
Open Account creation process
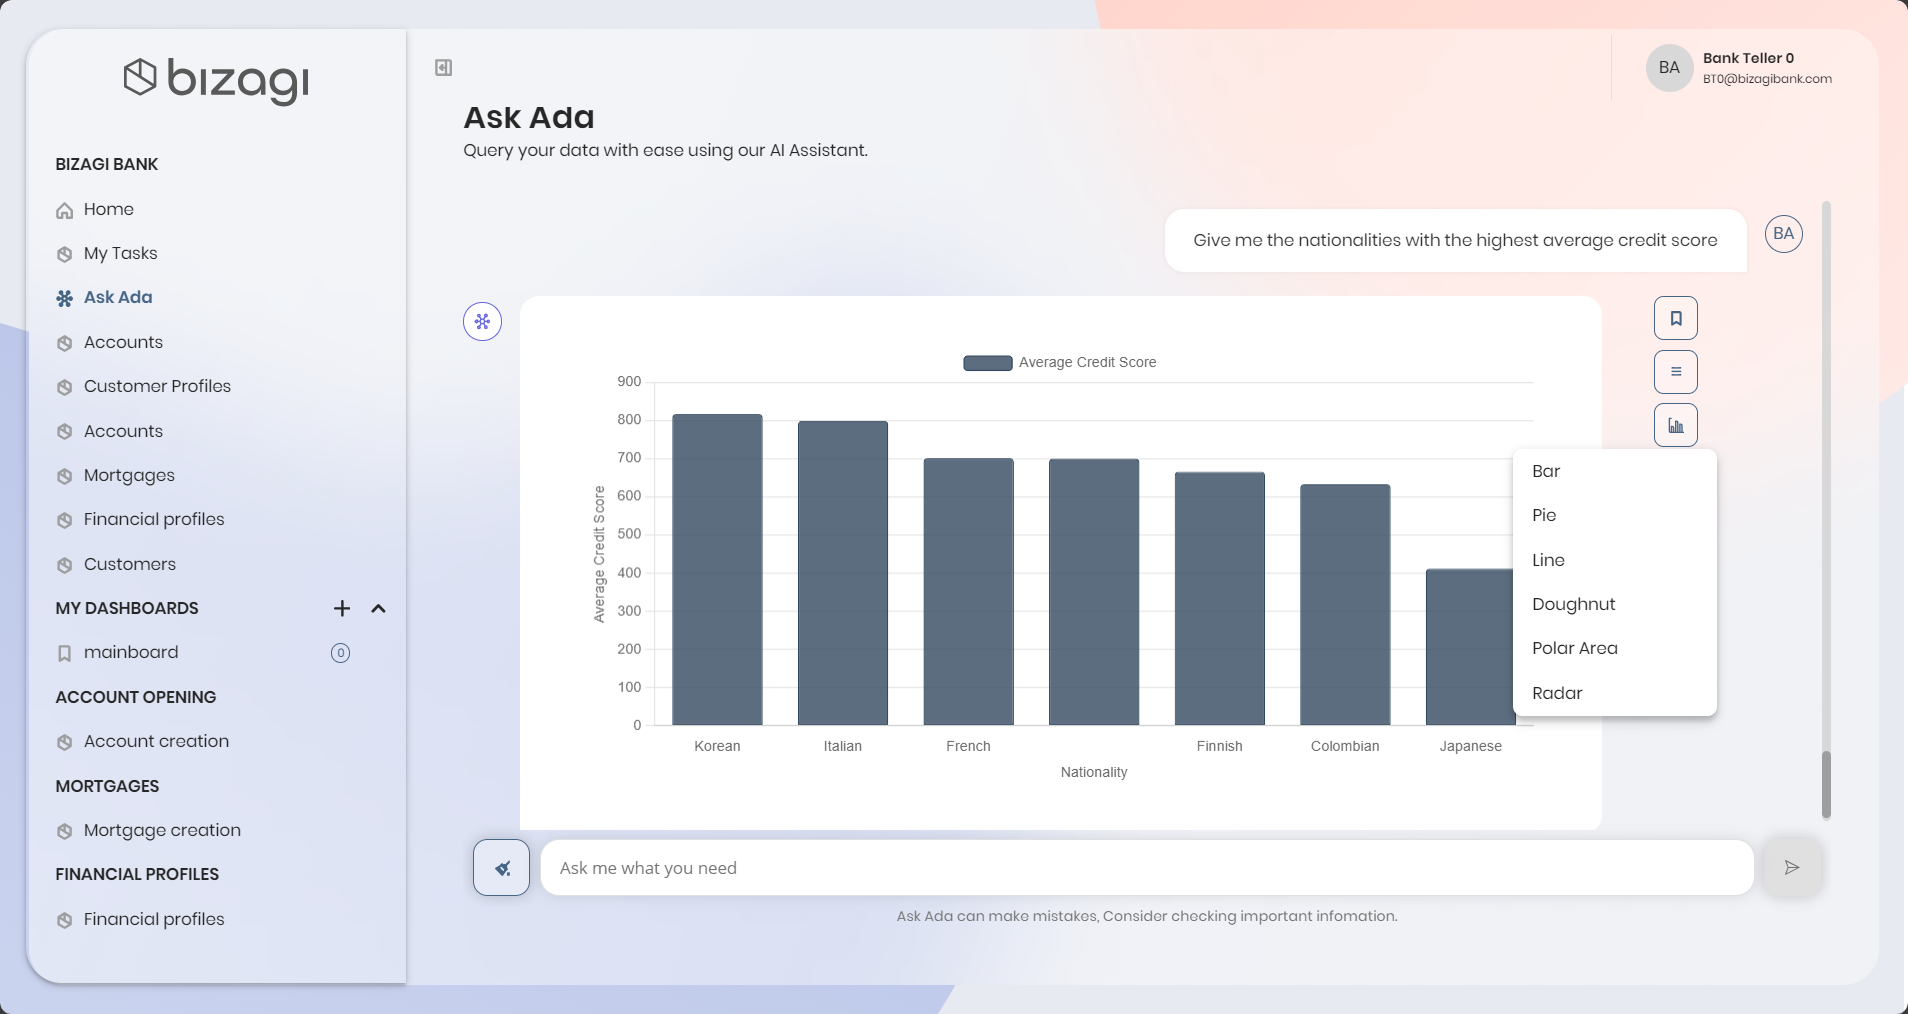(x=156, y=741)
